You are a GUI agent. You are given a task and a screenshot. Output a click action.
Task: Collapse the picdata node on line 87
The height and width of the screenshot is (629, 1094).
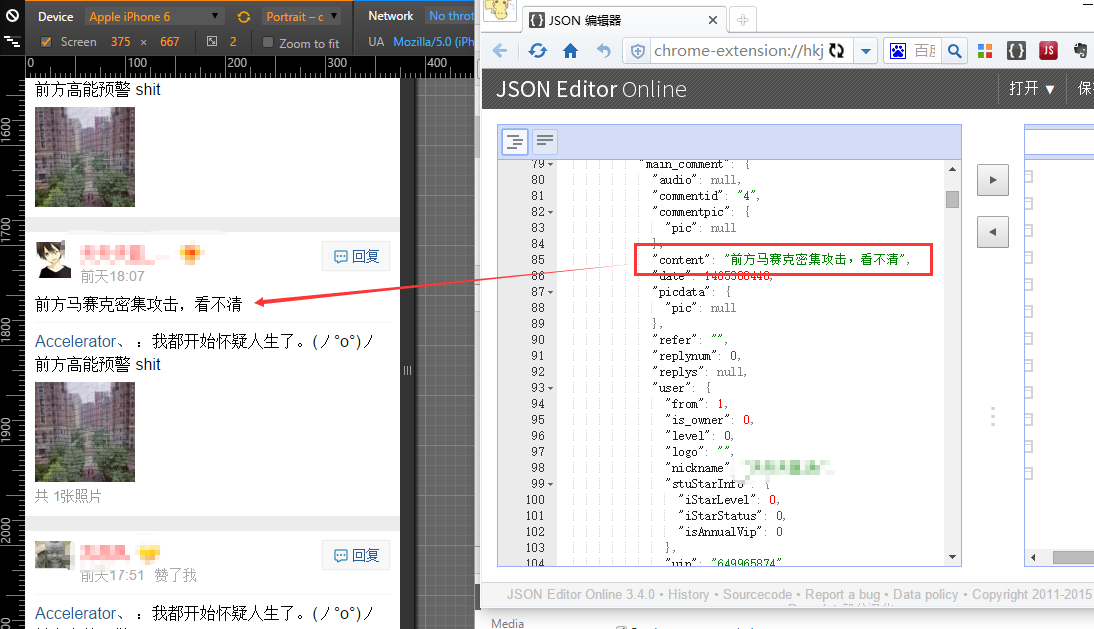coord(550,292)
